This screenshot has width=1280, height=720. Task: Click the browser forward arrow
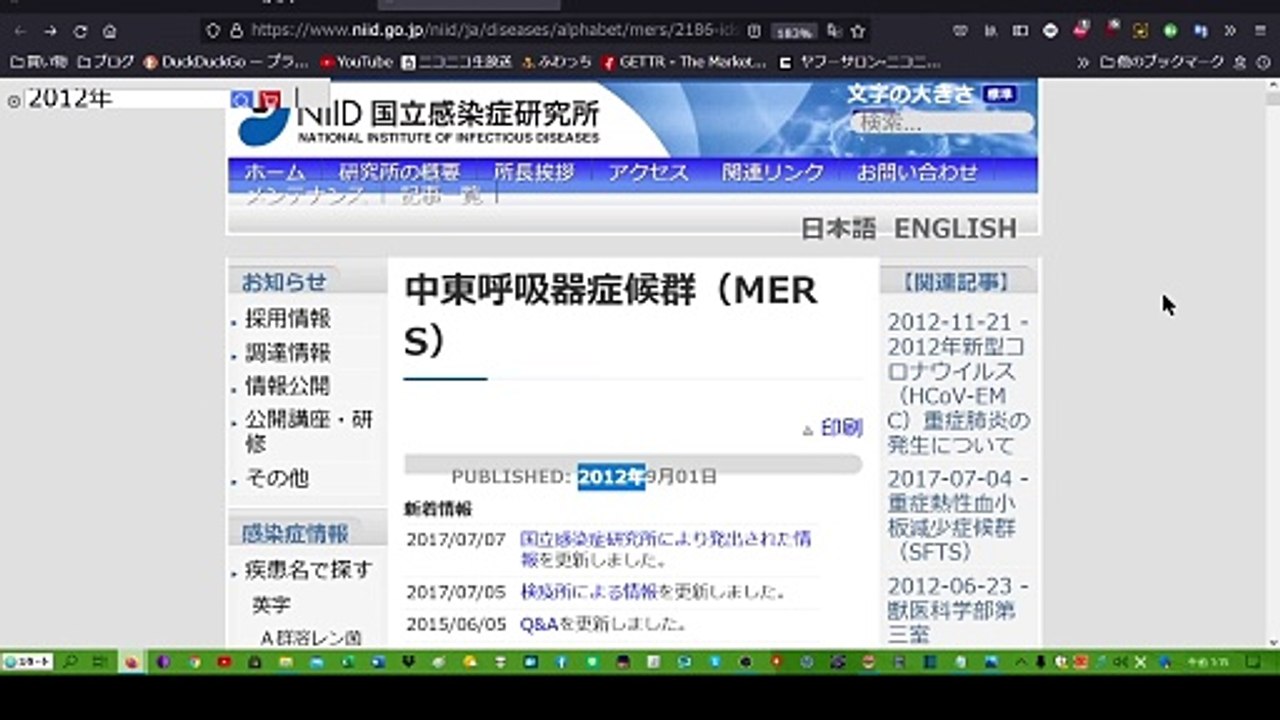pos(50,31)
